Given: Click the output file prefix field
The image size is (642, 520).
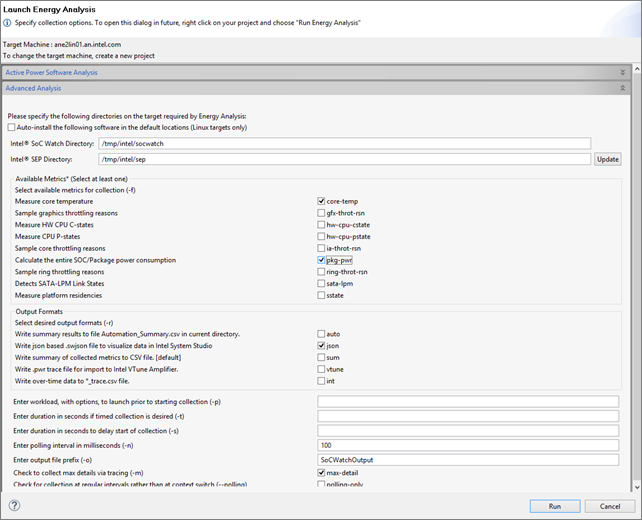Looking at the screenshot, I should click(x=467, y=458).
